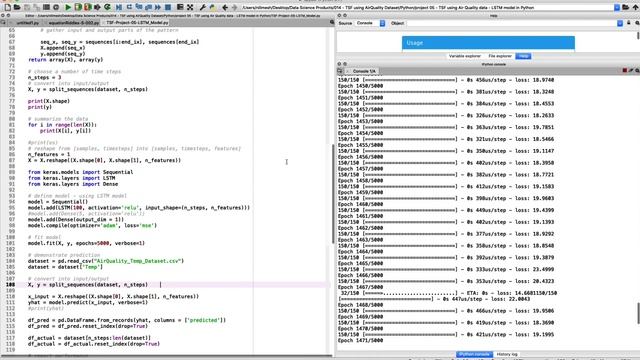Maximize the current pane
The height and width of the screenshot is (360, 640).
pyautogui.click(x=180, y=7)
